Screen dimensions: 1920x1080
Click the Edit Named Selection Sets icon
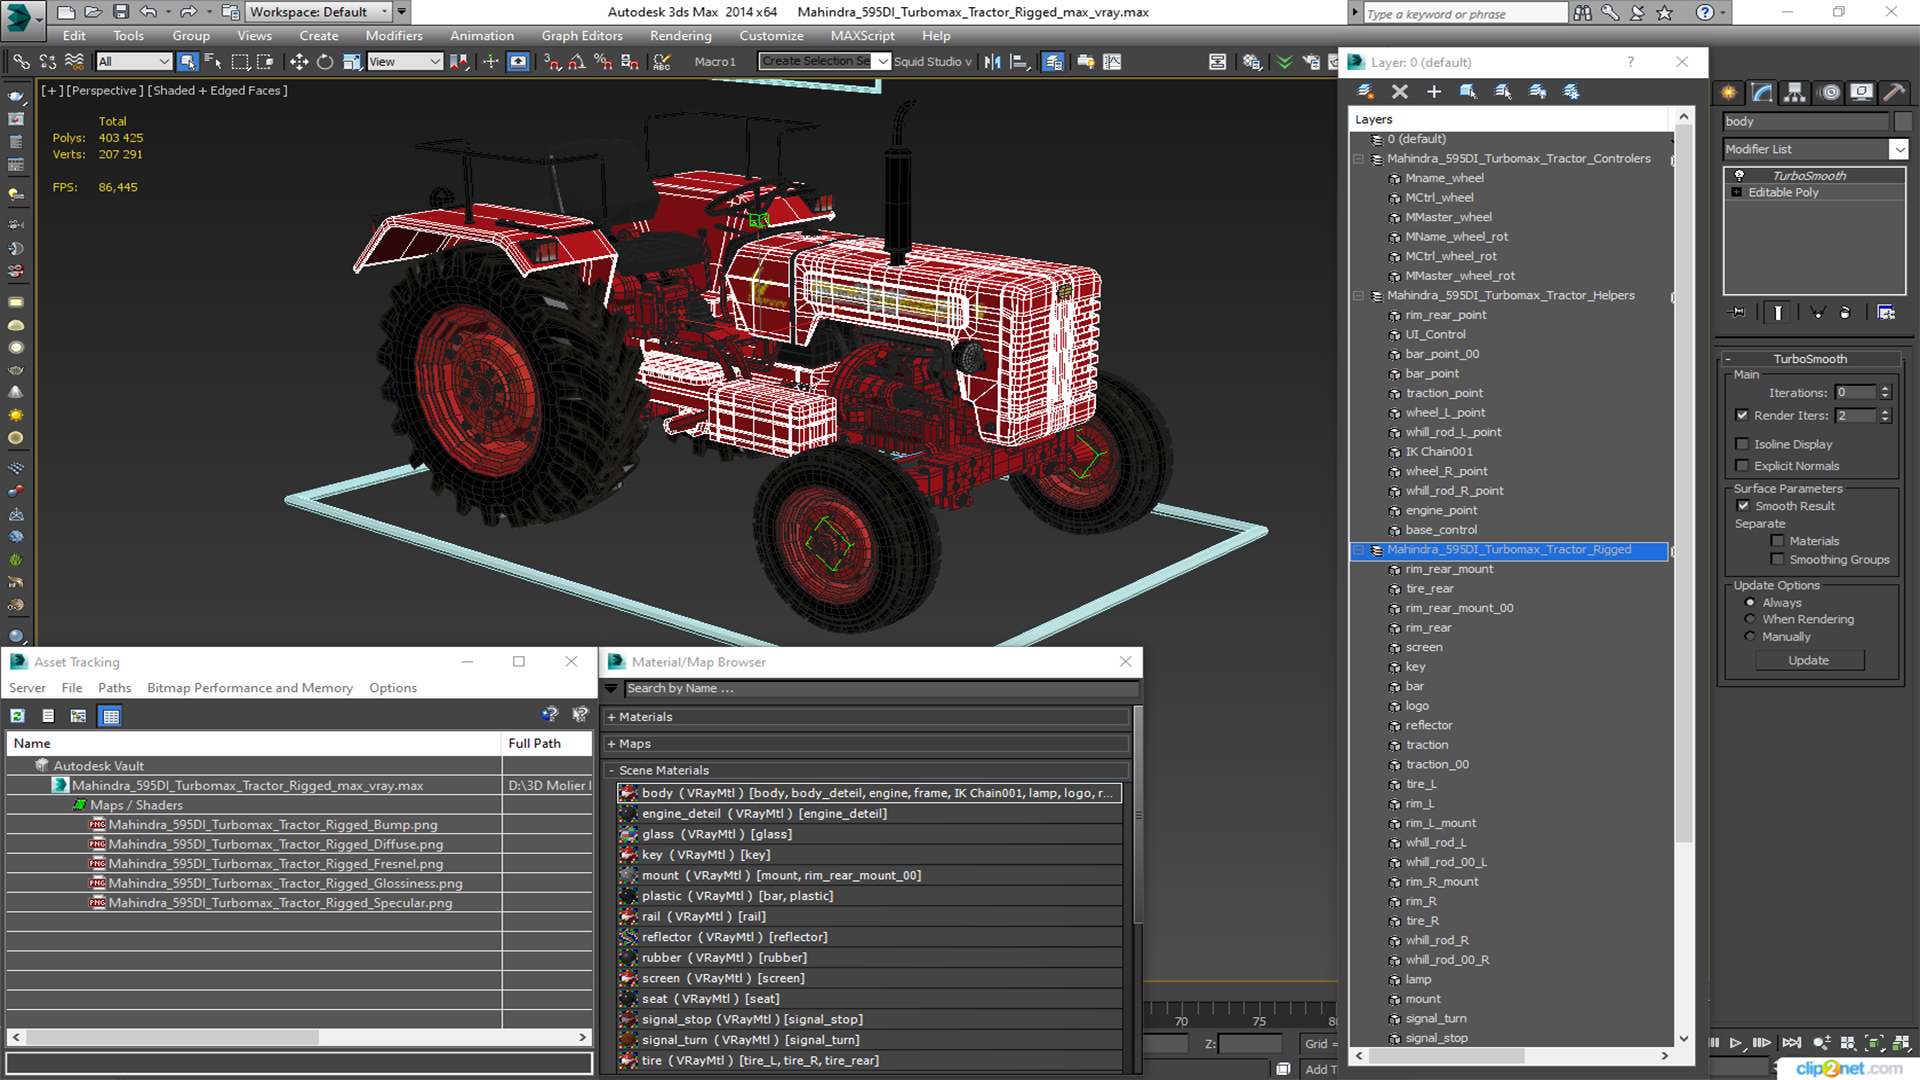pos(662,62)
